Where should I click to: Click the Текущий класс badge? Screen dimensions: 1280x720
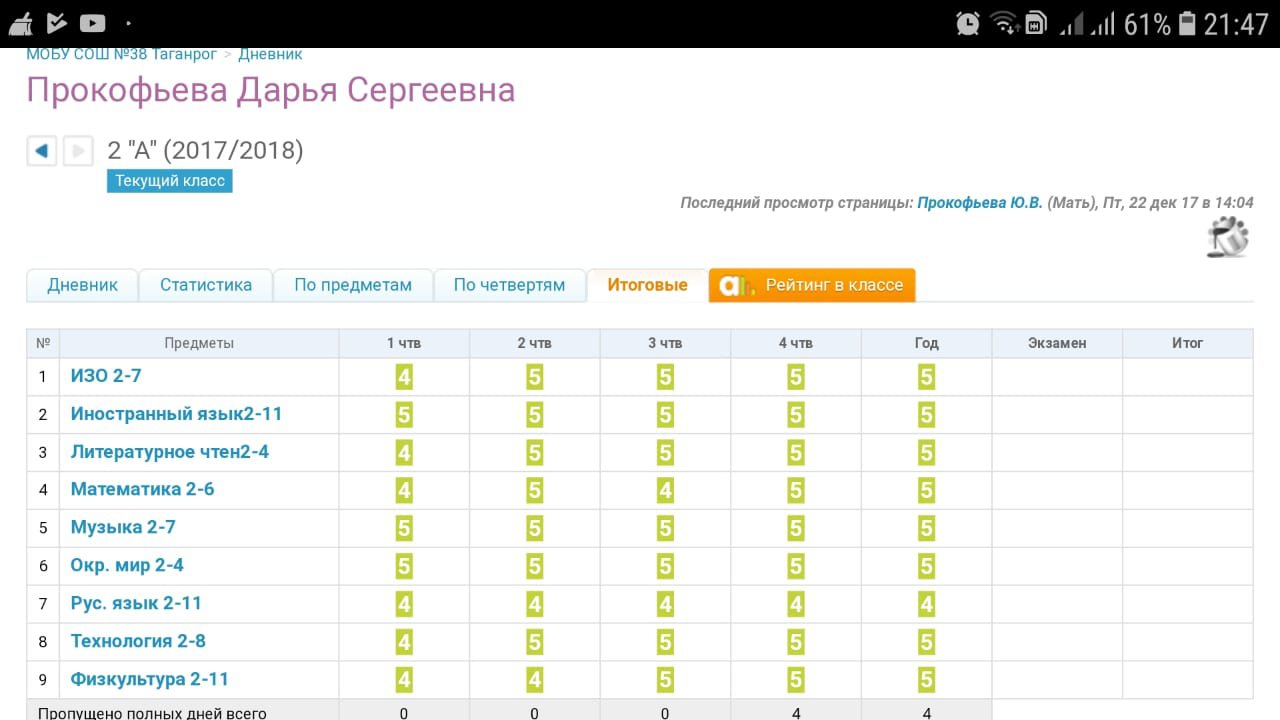tap(170, 181)
